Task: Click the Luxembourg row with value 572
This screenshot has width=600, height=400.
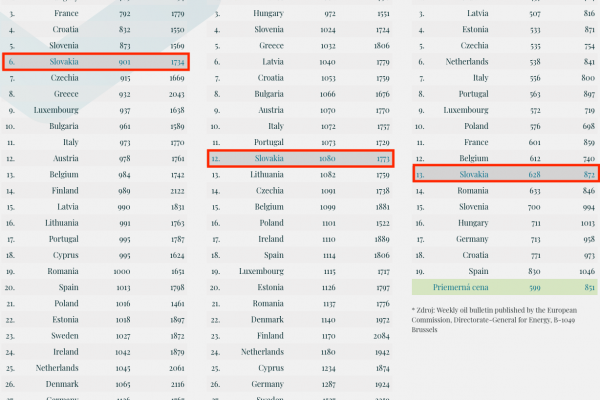Action: [x=506, y=110]
